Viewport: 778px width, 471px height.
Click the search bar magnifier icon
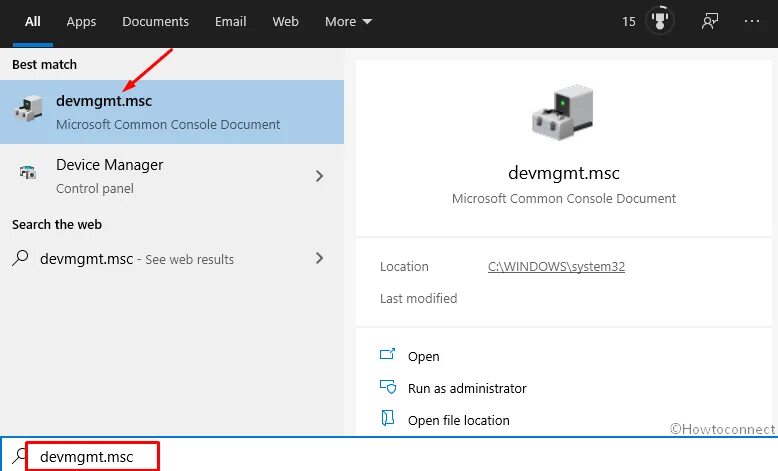[20, 455]
